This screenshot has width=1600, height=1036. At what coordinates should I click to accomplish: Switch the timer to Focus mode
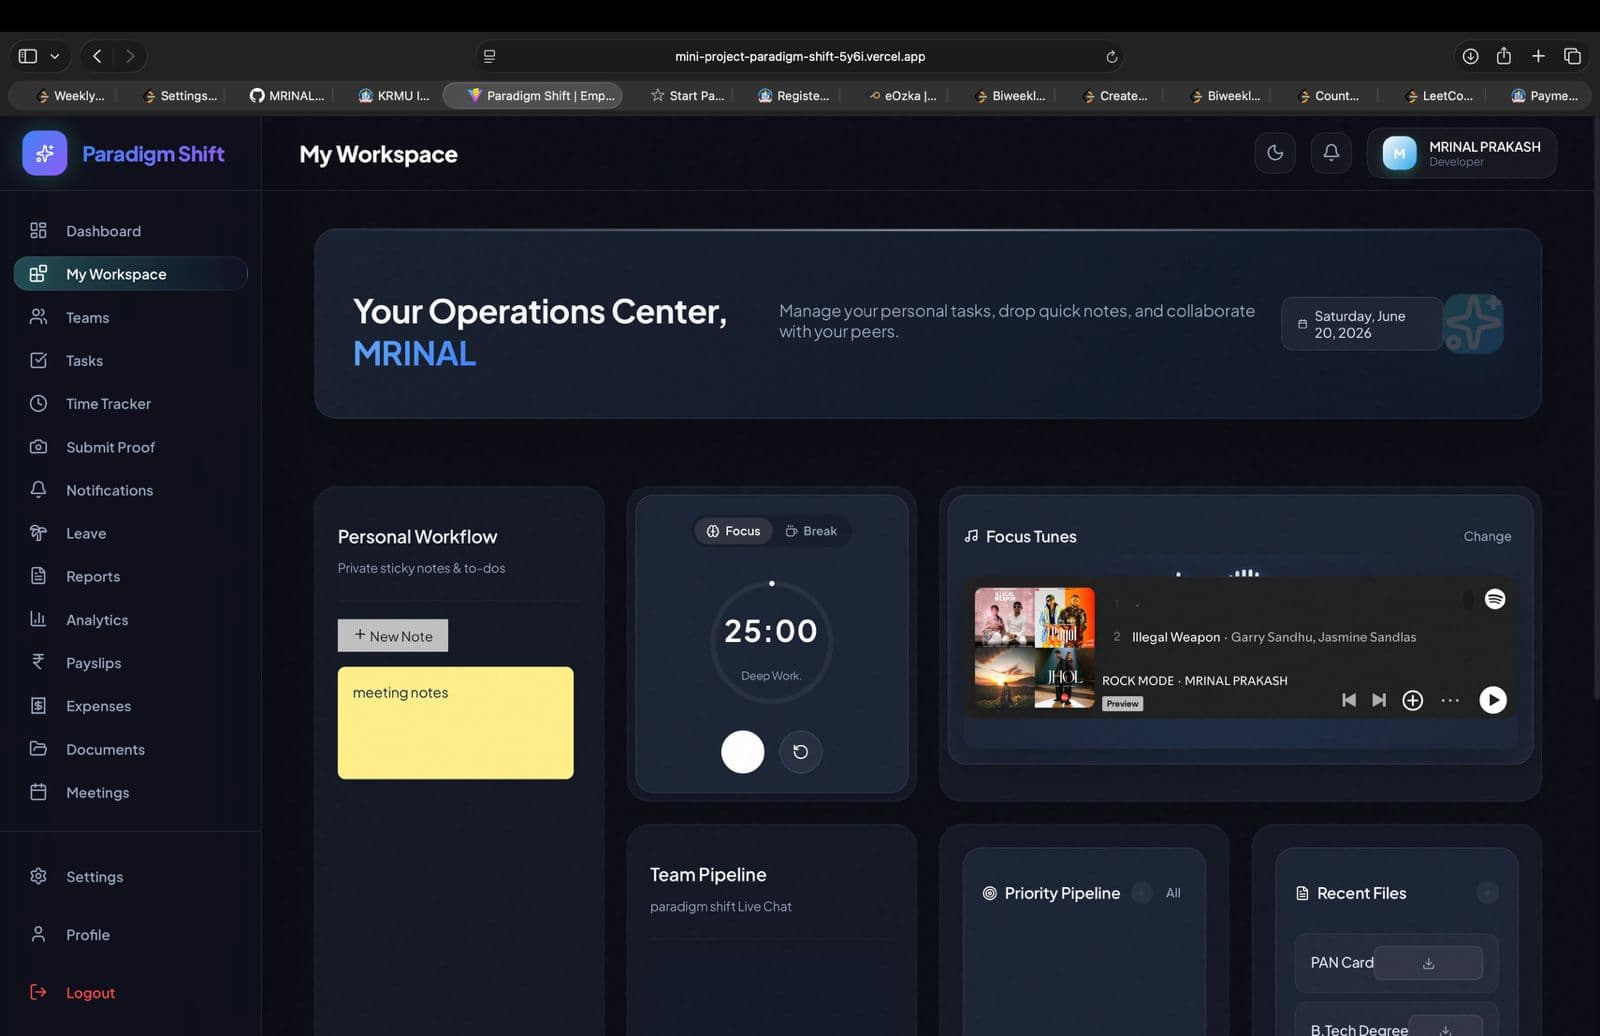pyautogui.click(x=733, y=531)
